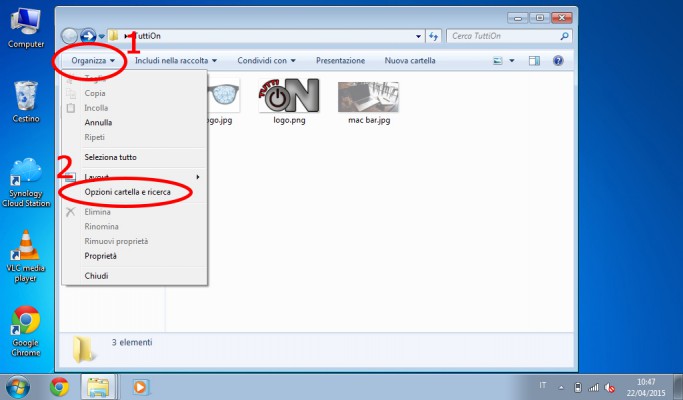Click the Help question mark icon
This screenshot has width=683, height=400.
558,61
